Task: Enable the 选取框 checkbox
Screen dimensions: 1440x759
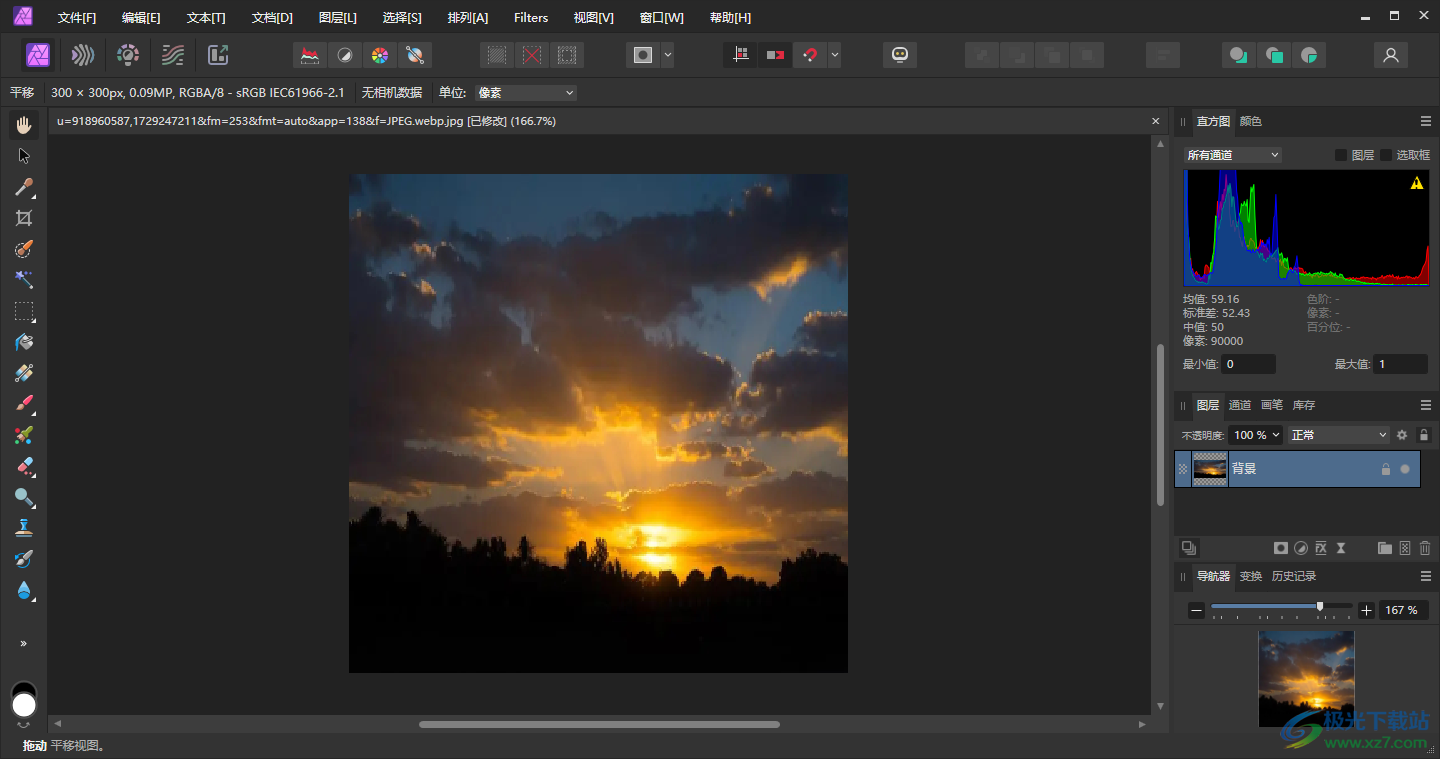Action: 1386,155
